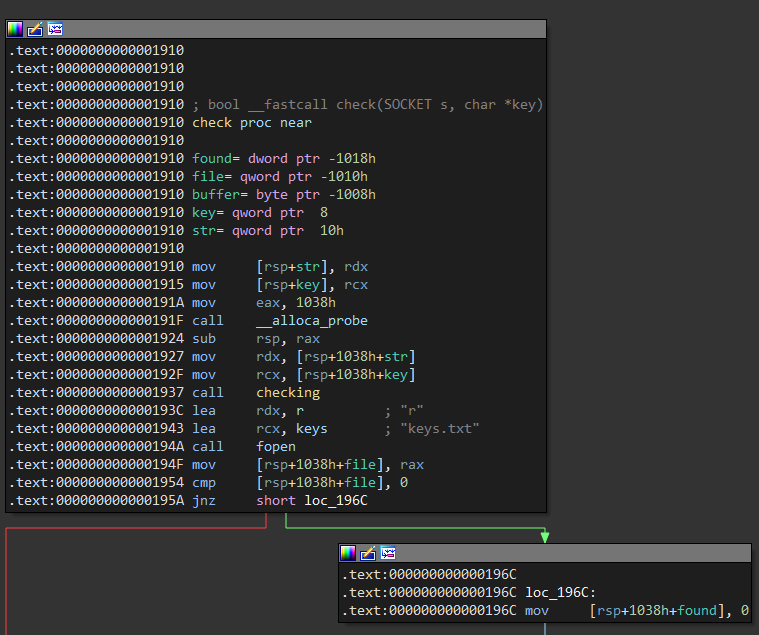Select the buffer variable definition line
759x635 pixels.
pyautogui.click(x=284, y=195)
